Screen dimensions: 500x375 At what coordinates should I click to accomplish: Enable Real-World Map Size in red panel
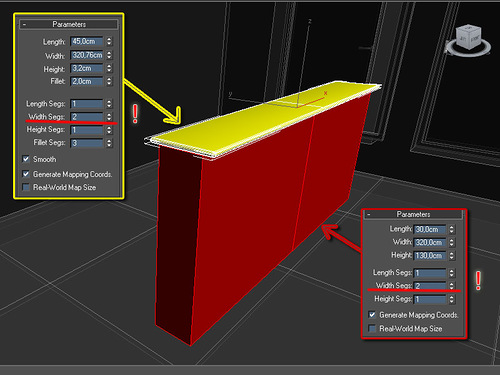[x=372, y=328]
